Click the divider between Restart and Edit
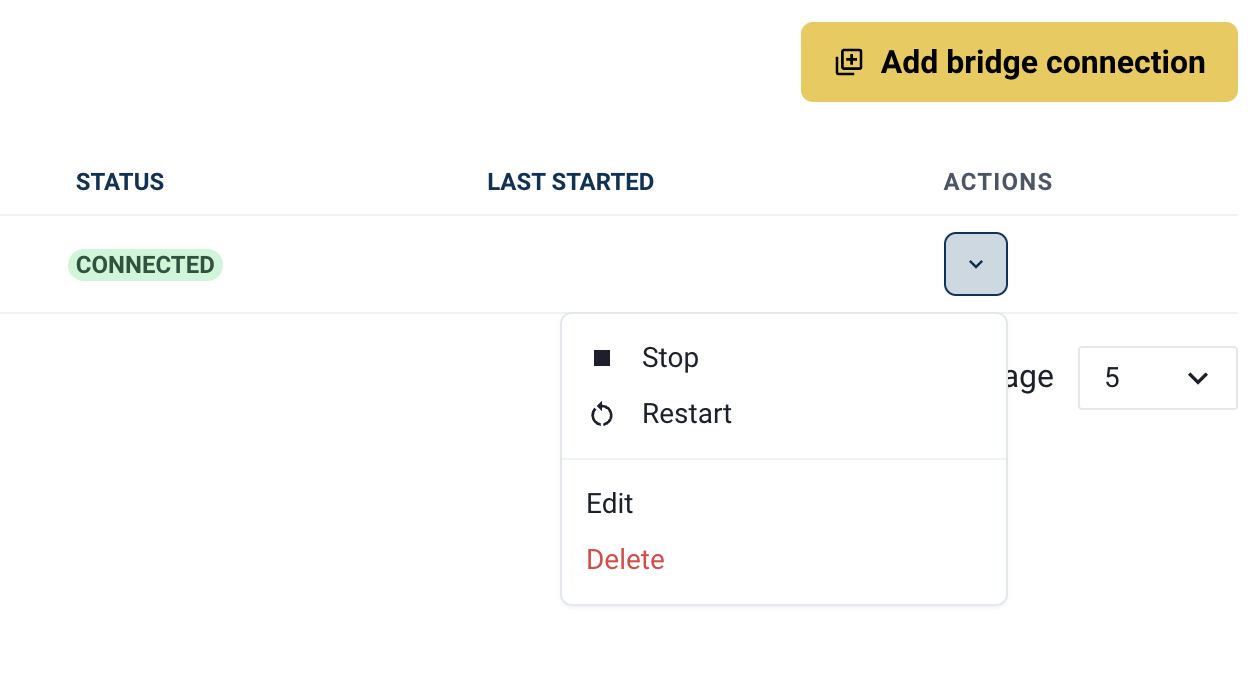 point(784,459)
